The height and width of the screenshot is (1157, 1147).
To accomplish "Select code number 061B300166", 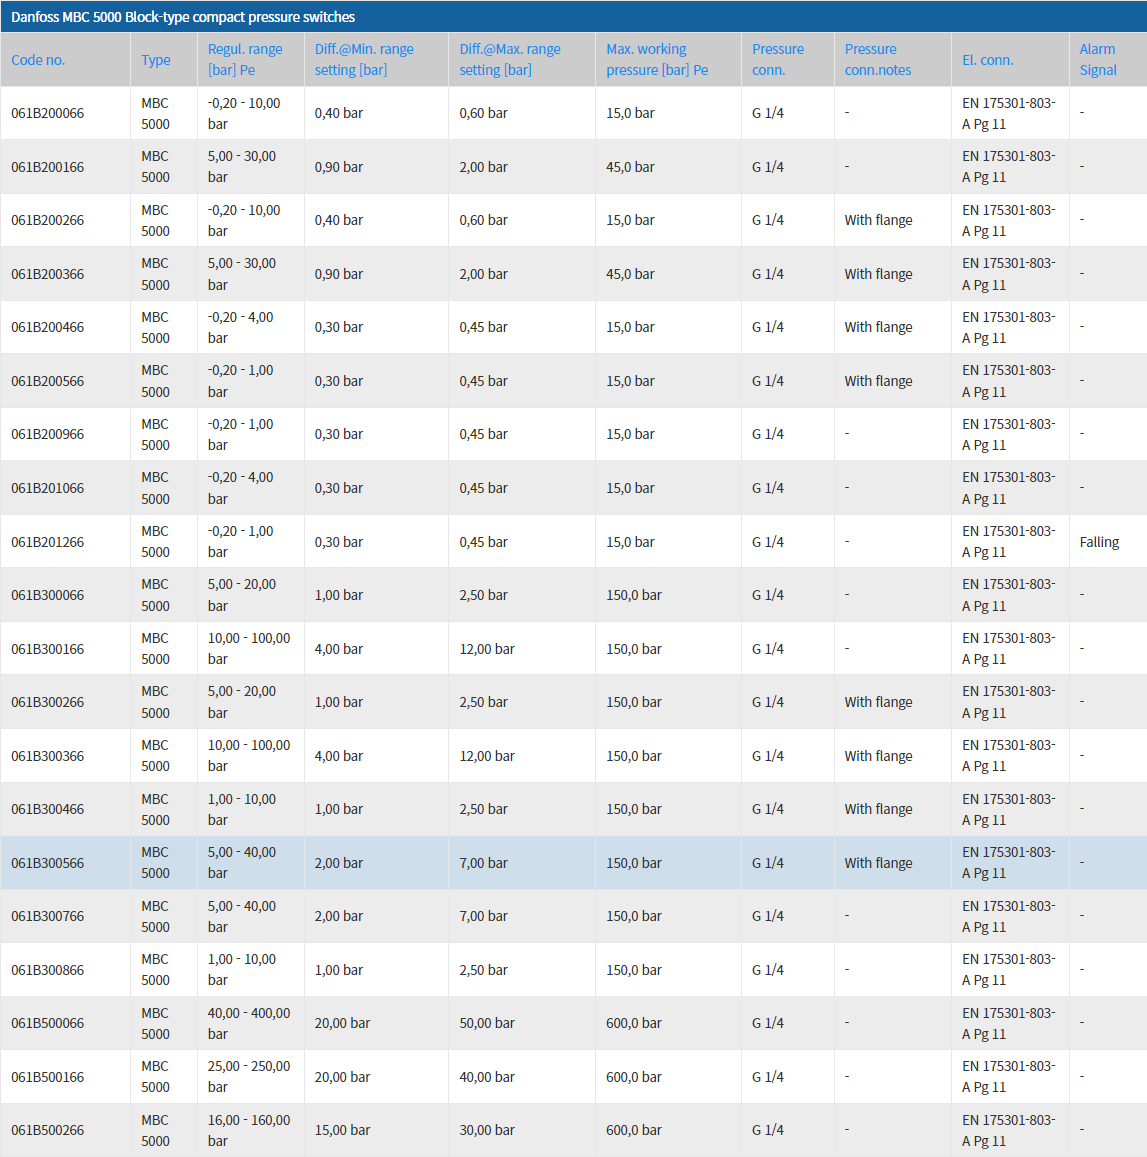I will 47,649.
